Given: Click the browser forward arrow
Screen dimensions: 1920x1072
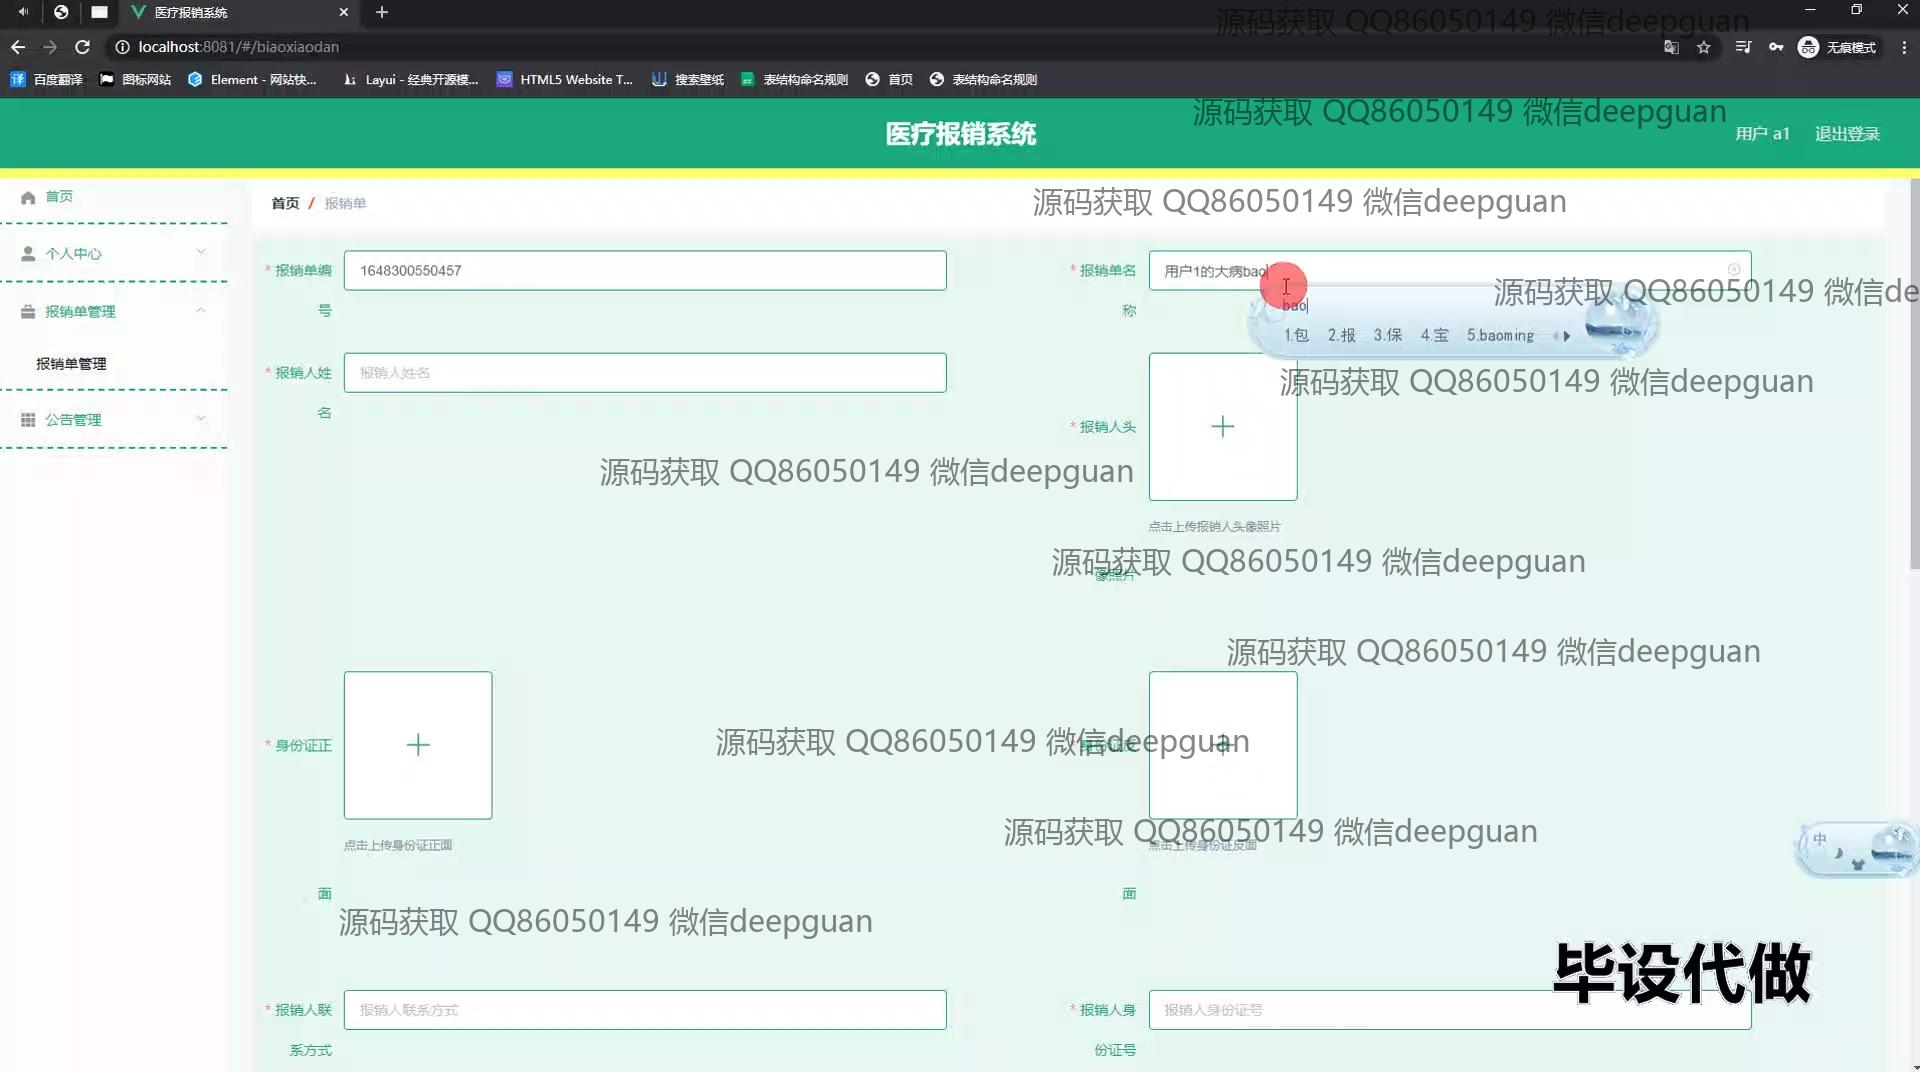Looking at the screenshot, I should 50,47.
